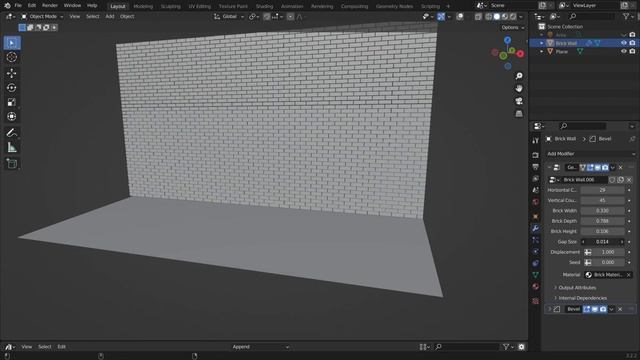This screenshot has width=640, height=360.
Task: Remove the Bevel modifier
Action: click(620, 309)
